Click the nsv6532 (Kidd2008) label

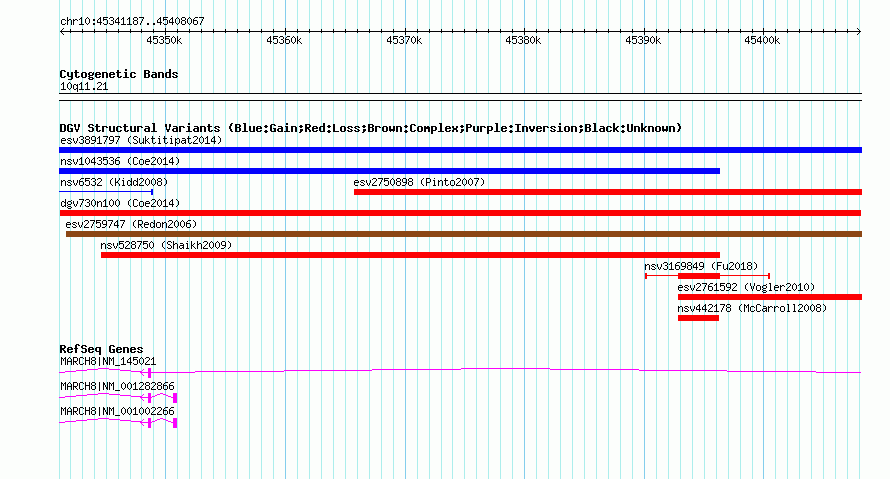114,182
